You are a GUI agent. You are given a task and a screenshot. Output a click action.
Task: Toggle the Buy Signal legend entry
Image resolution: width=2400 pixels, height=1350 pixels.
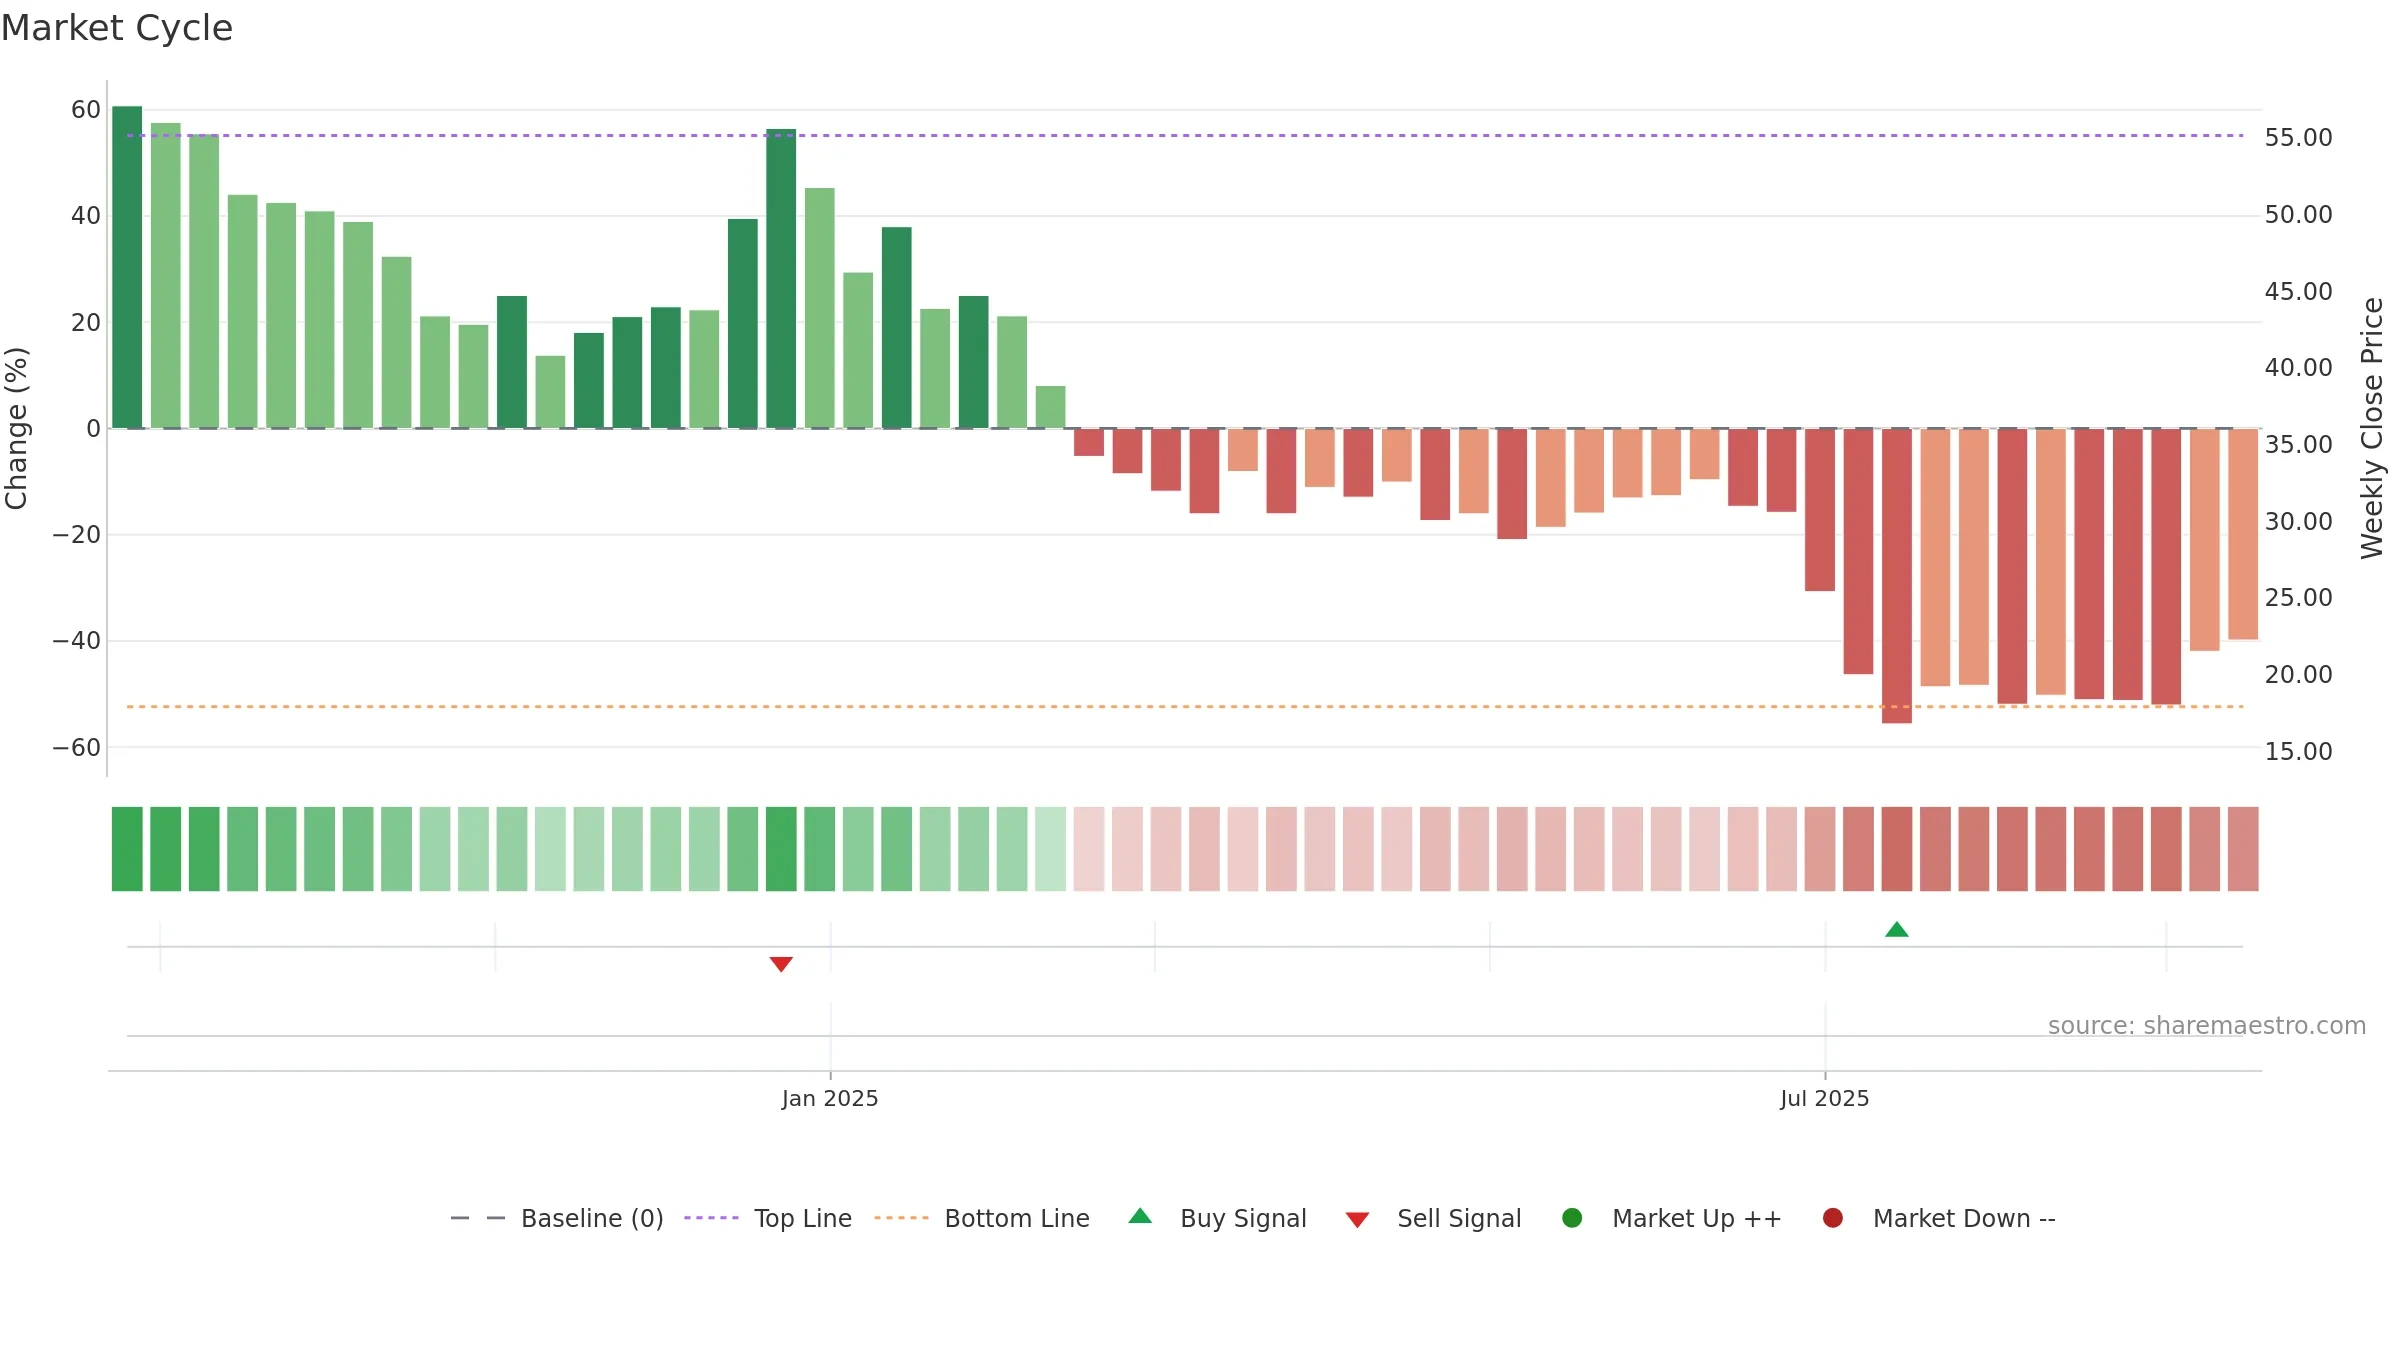coord(1217,1218)
